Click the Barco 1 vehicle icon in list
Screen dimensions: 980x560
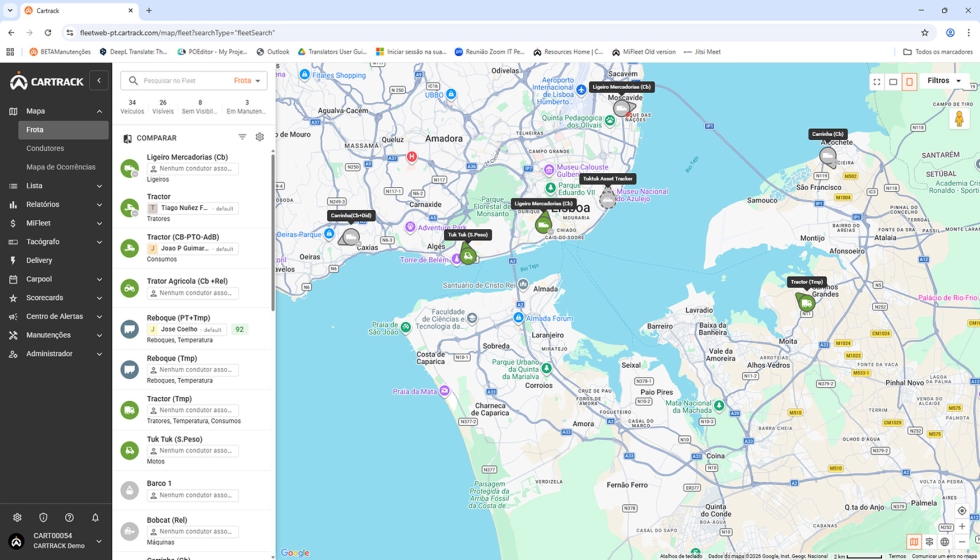129,491
